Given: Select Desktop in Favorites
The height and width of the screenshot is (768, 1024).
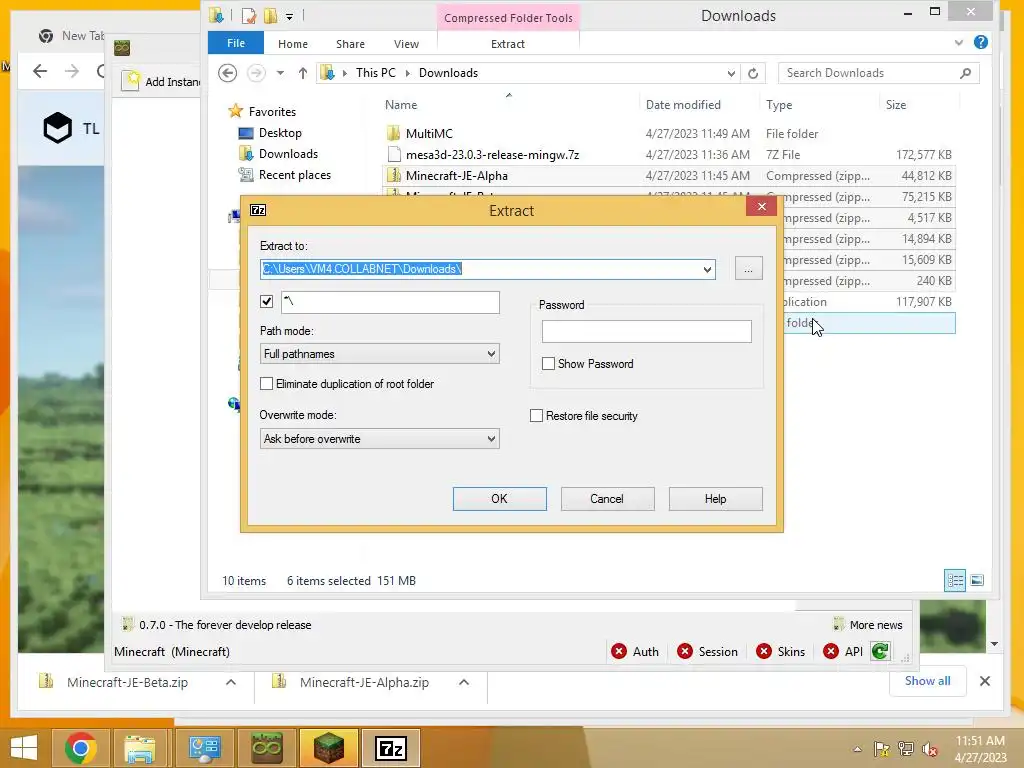Looking at the screenshot, I should [280, 133].
